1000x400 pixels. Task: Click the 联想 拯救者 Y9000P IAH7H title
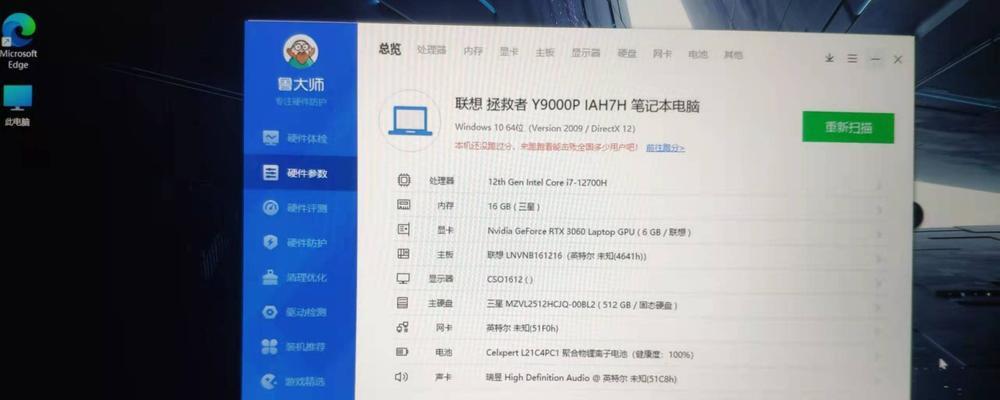tap(577, 105)
